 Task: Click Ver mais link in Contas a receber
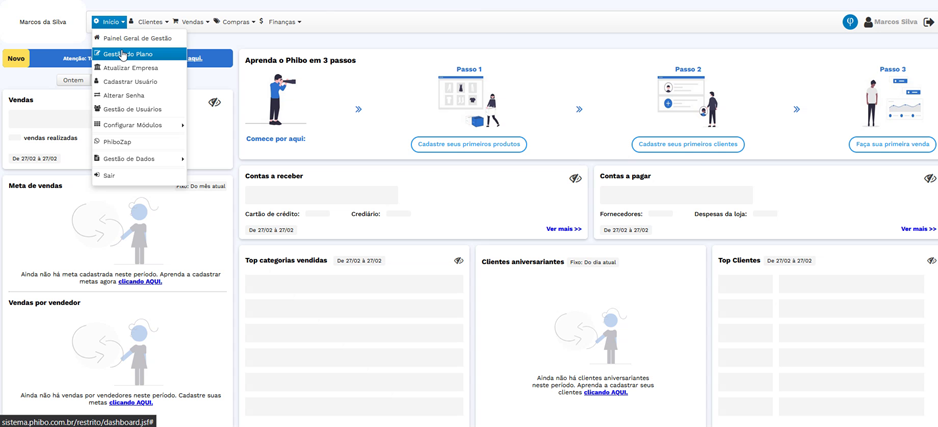[x=563, y=229]
